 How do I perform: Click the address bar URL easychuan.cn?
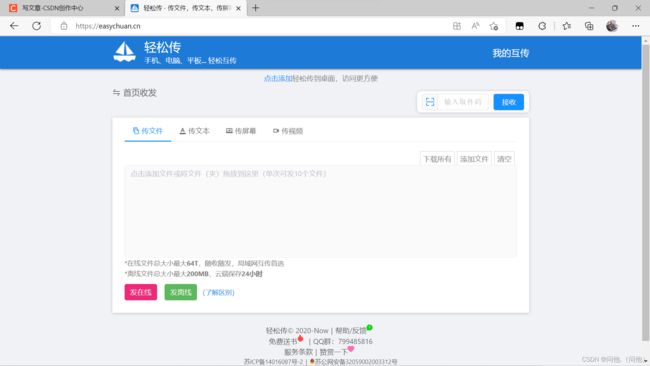pyautogui.click(x=108, y=26)
